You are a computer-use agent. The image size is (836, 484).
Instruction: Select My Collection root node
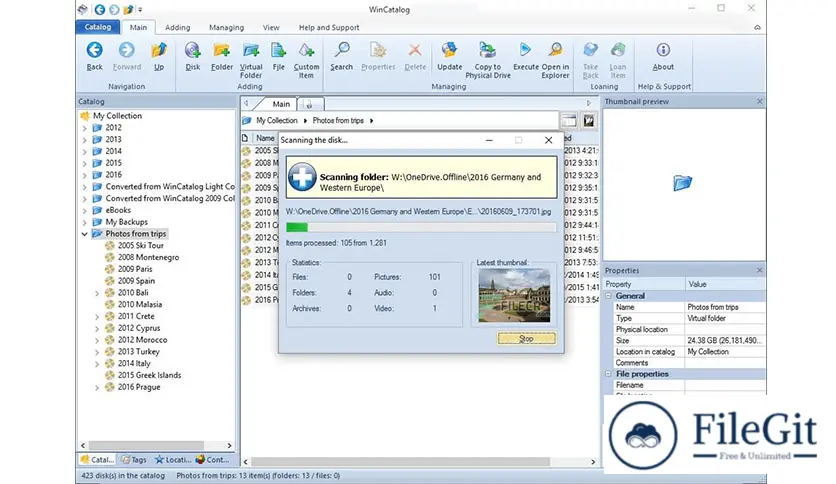point(117,116)
